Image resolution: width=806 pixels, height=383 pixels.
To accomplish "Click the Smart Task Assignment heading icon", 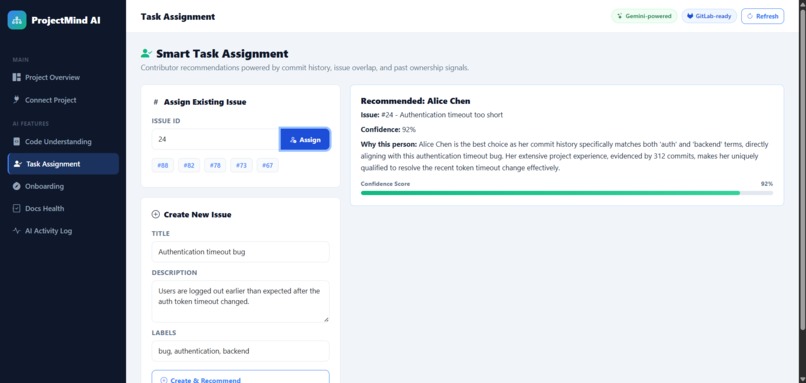I will tap(146, 53).
